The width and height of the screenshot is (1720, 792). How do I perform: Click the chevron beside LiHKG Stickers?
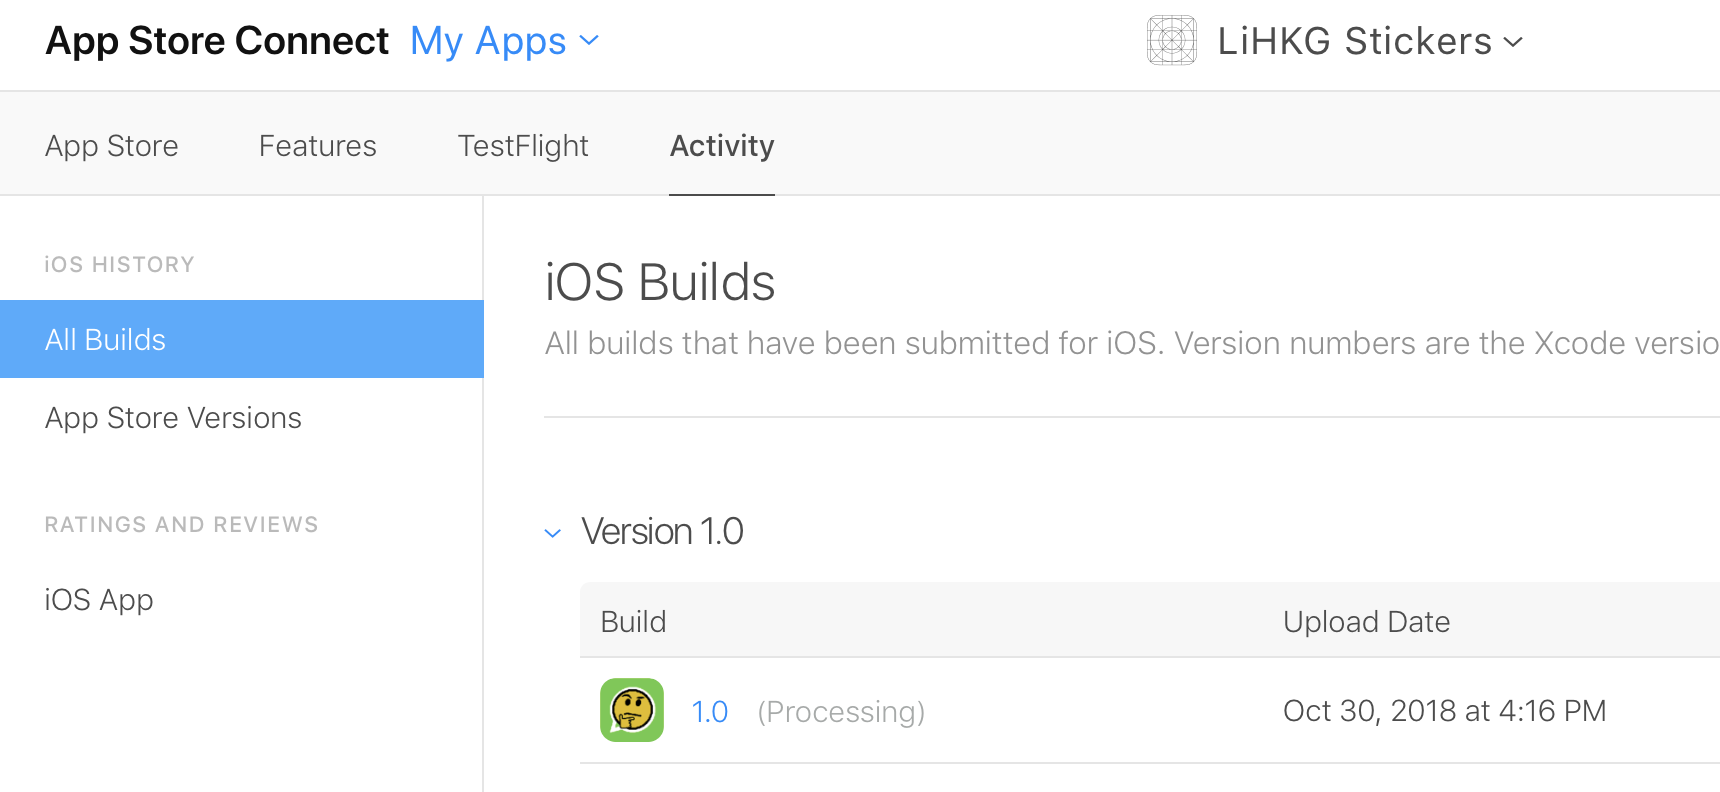point(1513,42)
